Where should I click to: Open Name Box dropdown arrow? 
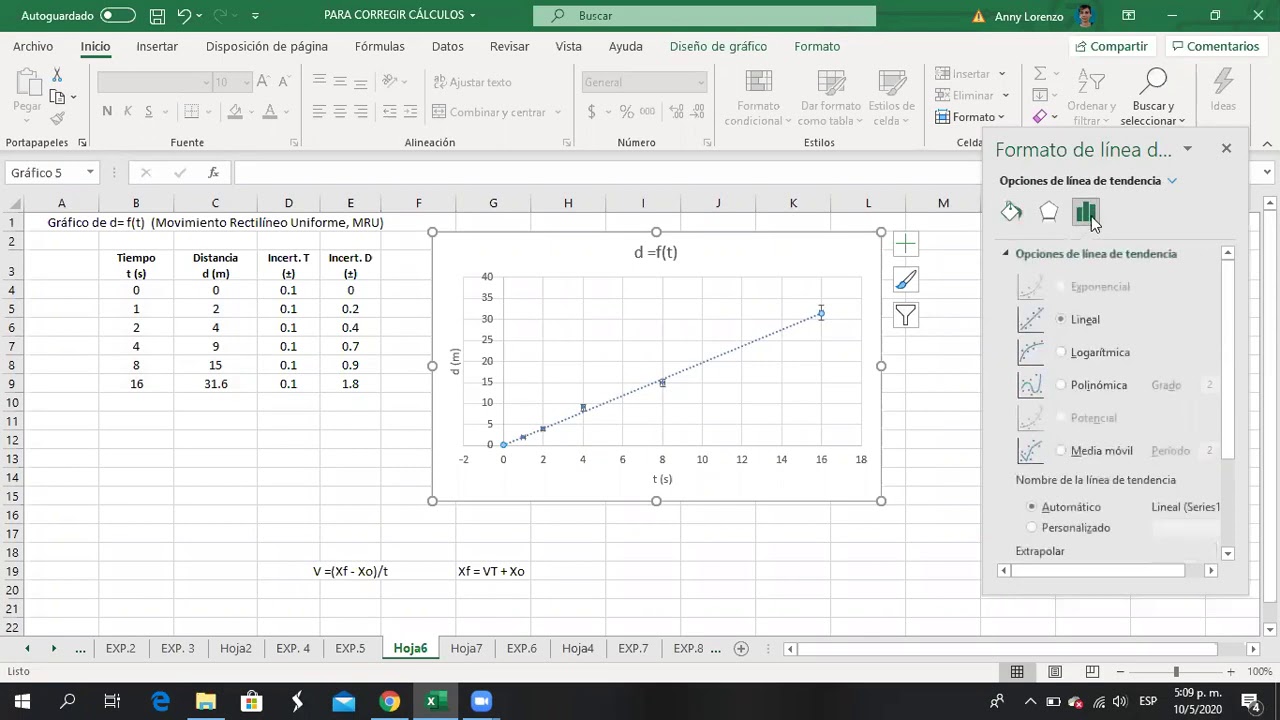click(x=90, y=172)
